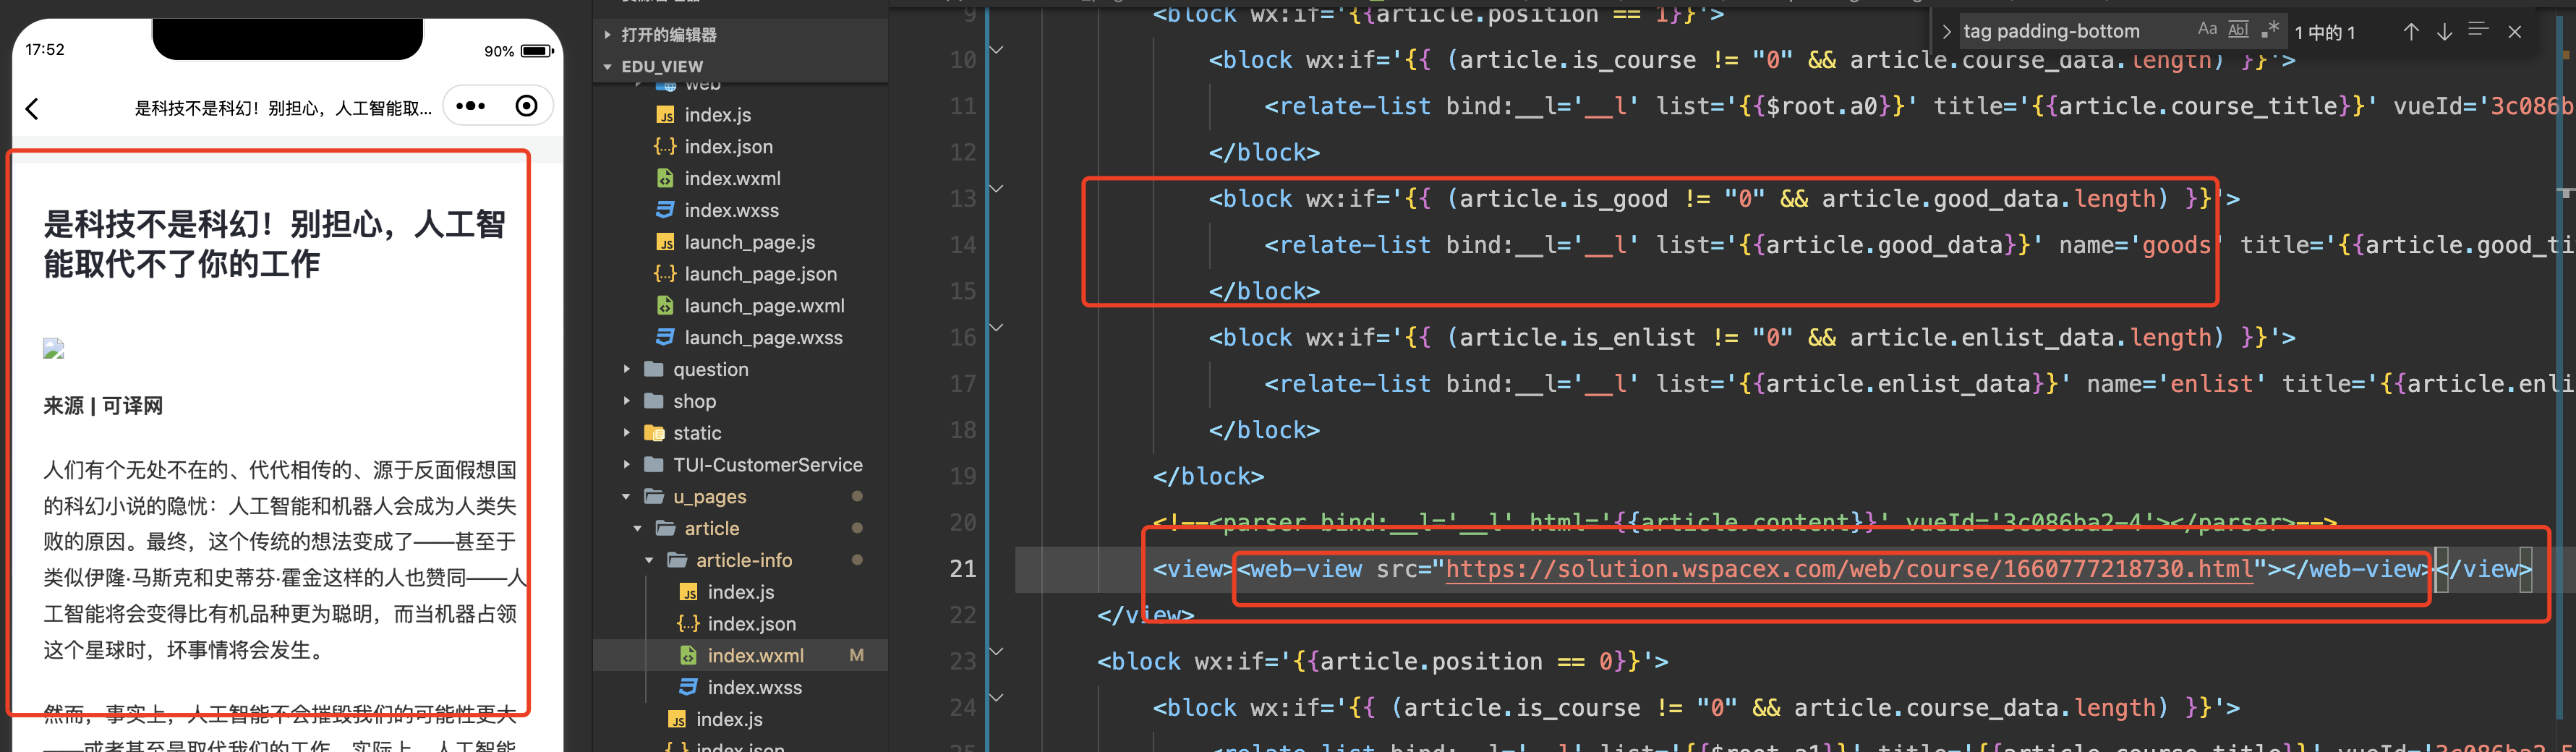Click the question folder icon
Screen dimensions: 2576x752
click(x=655, y=369)
